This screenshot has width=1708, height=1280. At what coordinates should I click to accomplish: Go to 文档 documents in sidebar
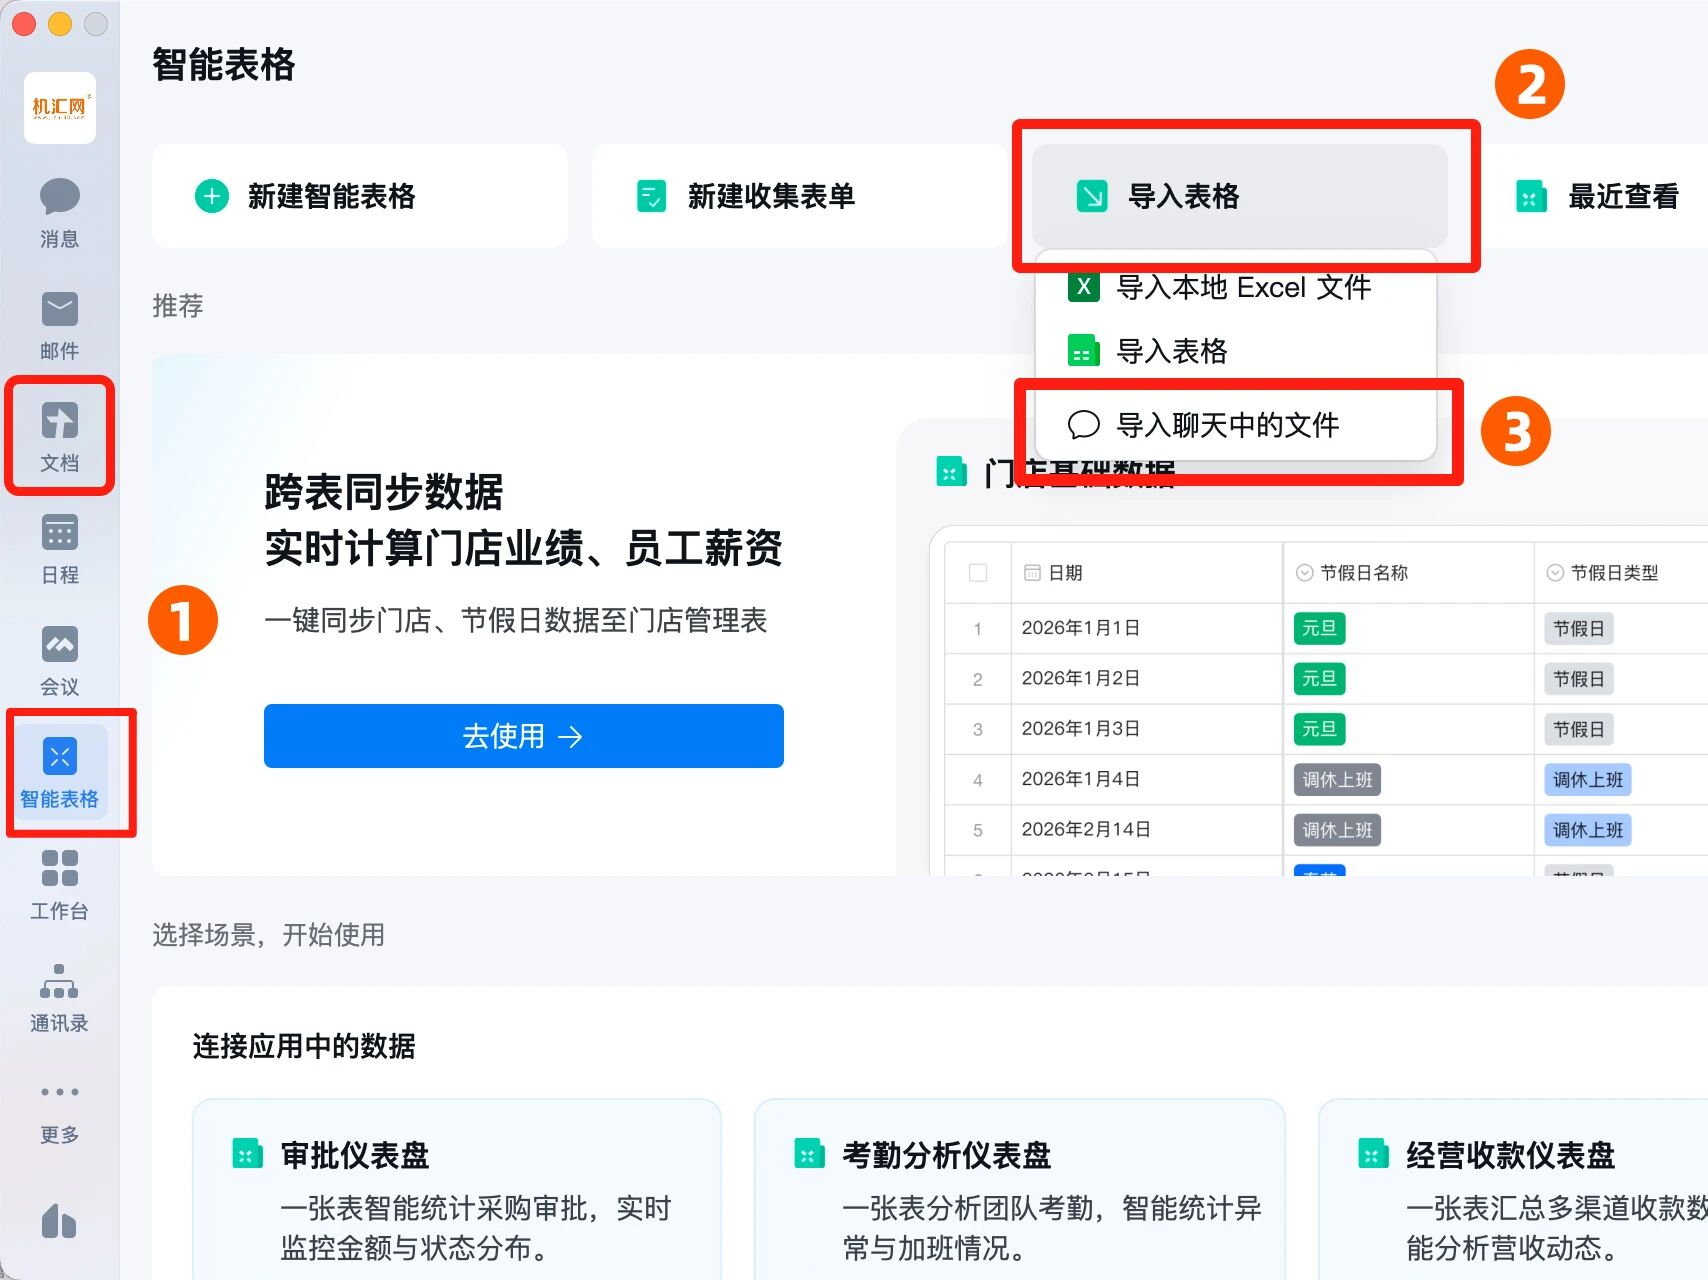[x=59, y=435]
